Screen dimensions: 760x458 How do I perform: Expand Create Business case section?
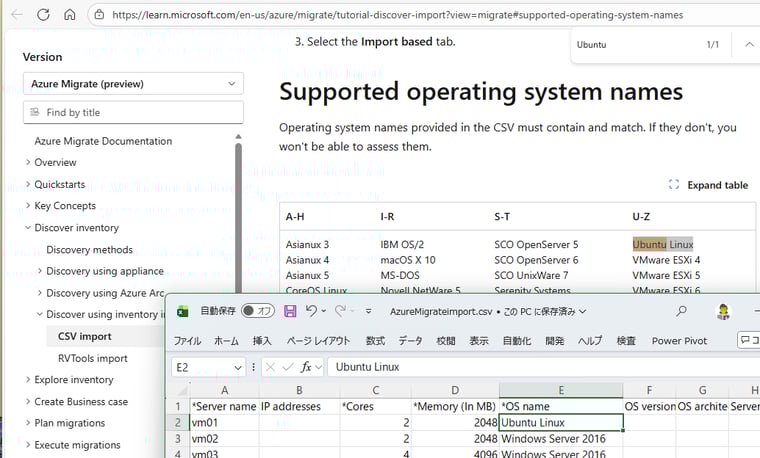click(x=28, y=401)
